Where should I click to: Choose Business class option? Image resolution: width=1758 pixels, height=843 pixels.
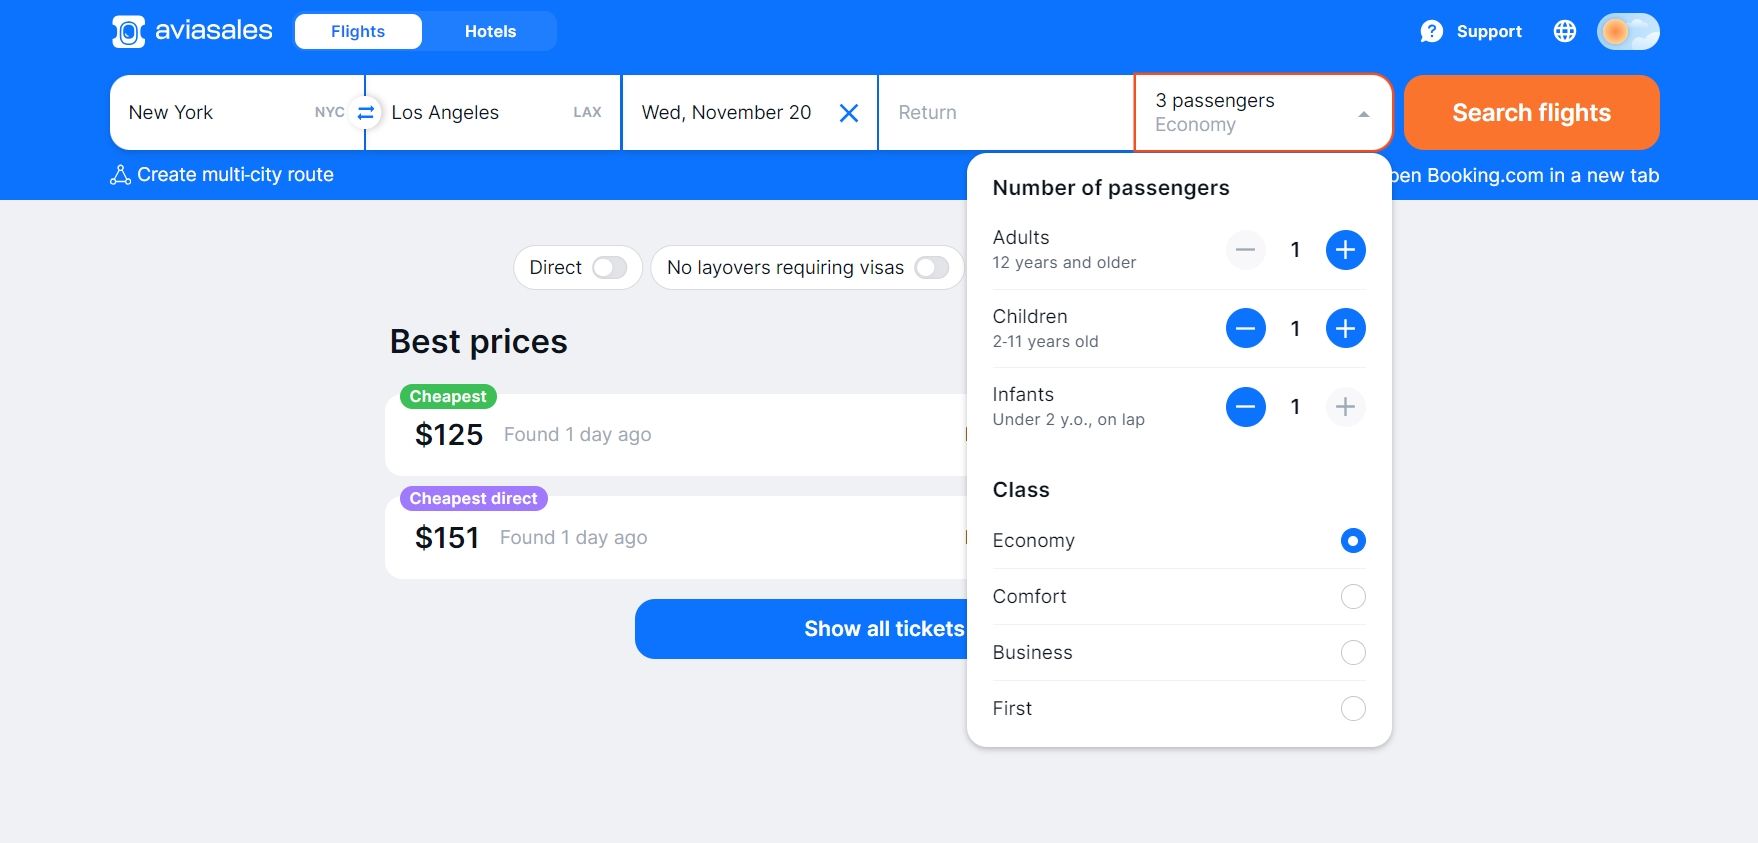click(1352, 653)
